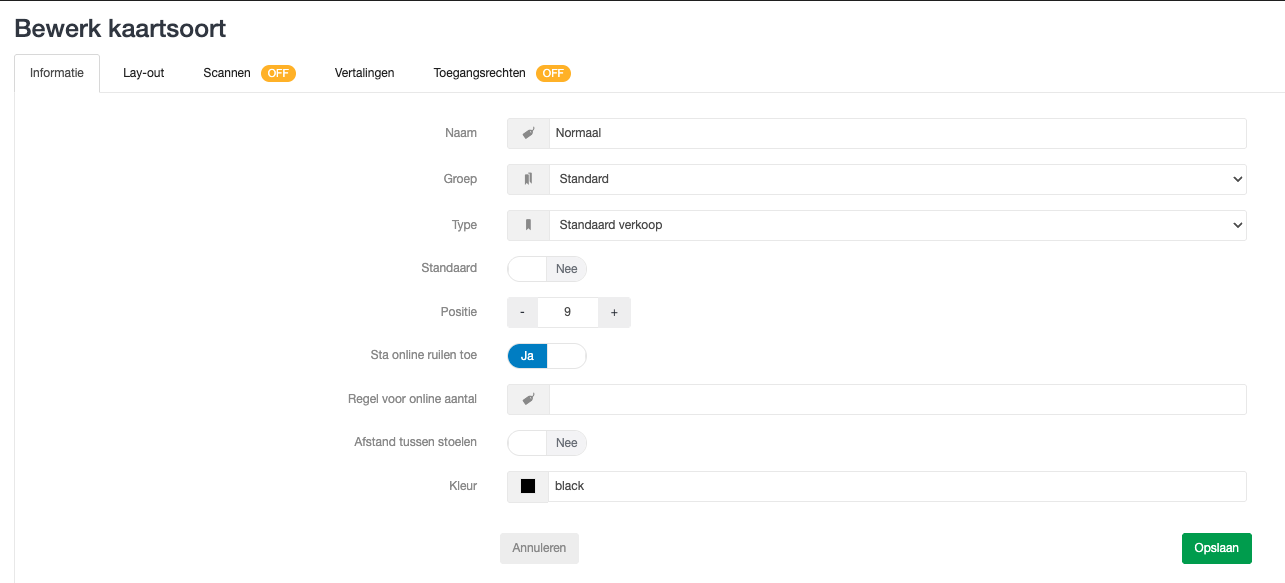
Task: Click the book icon beside the Groep dropdown
Action: point(528,179)
